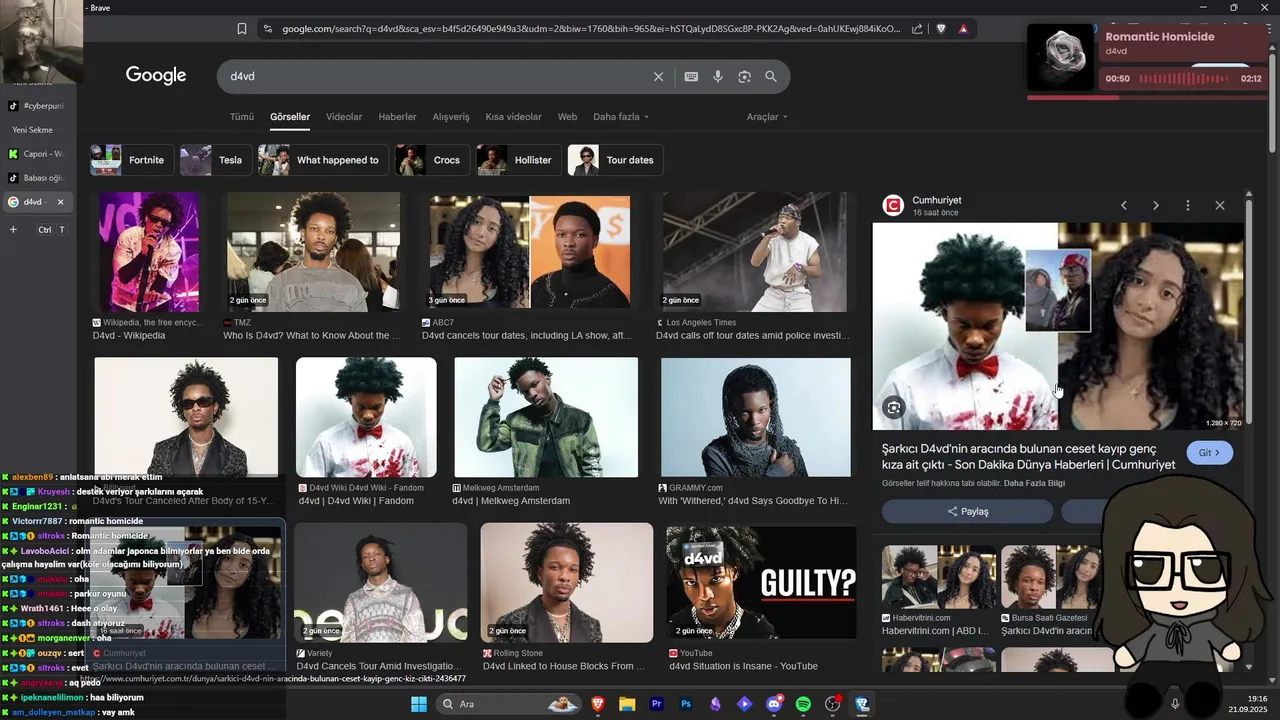Select the What happened to chip
1280x720 pixels.
tap(323, 160)
